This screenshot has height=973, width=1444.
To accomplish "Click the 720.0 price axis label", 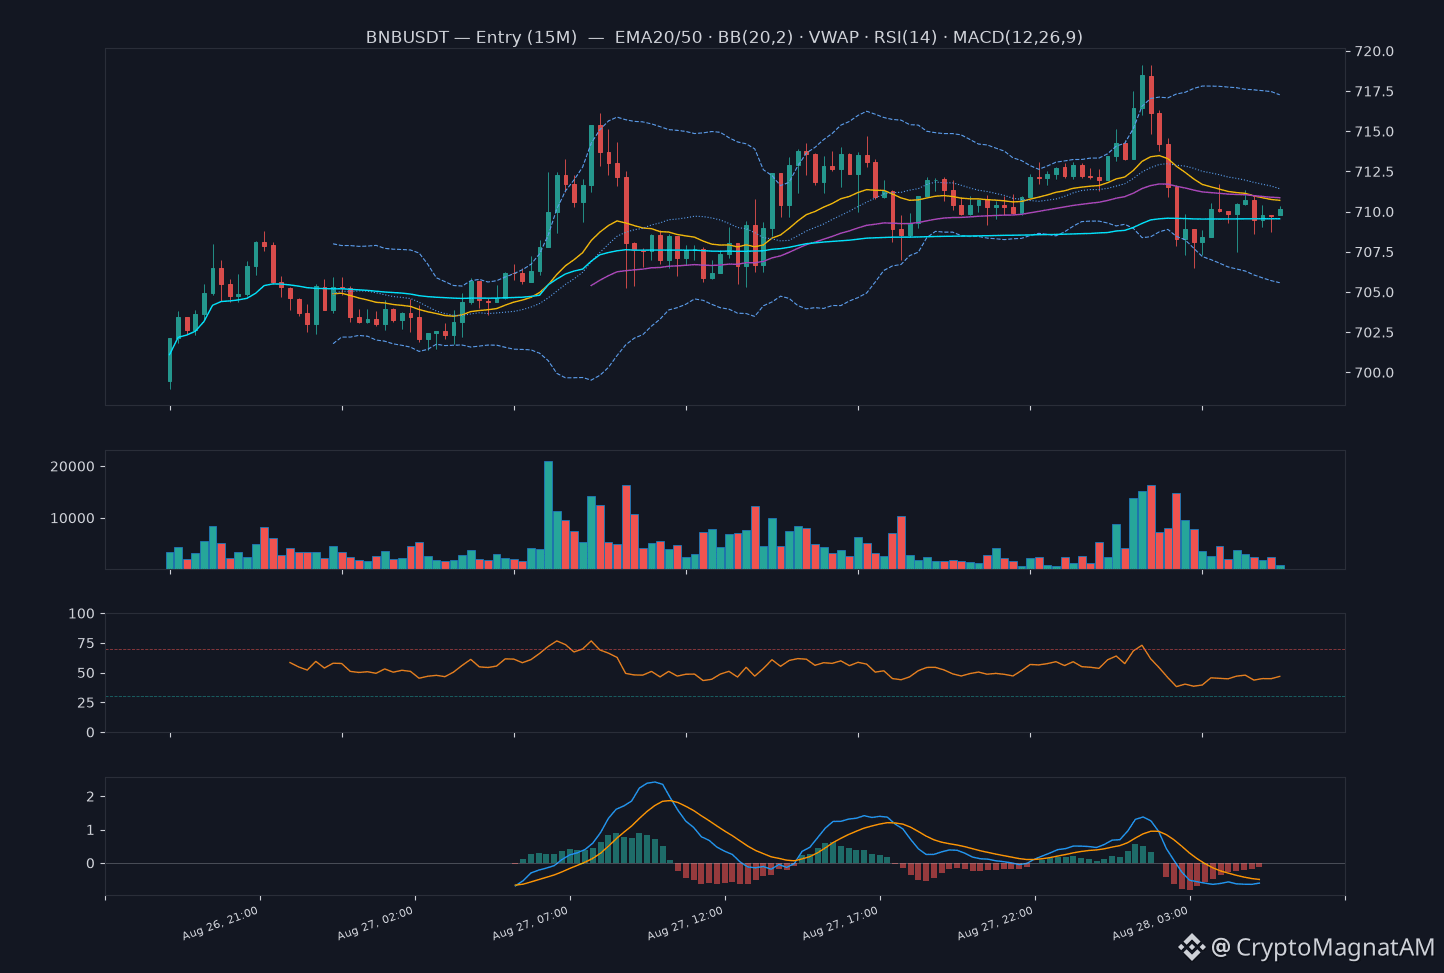I will coord(1374,51).
